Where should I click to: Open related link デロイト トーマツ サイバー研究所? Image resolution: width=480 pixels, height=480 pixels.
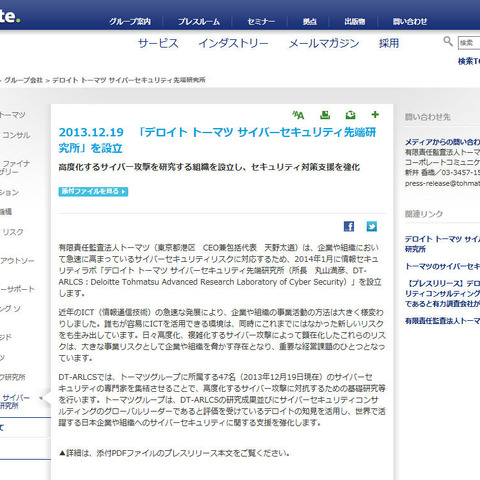click(x=442, y=244)
